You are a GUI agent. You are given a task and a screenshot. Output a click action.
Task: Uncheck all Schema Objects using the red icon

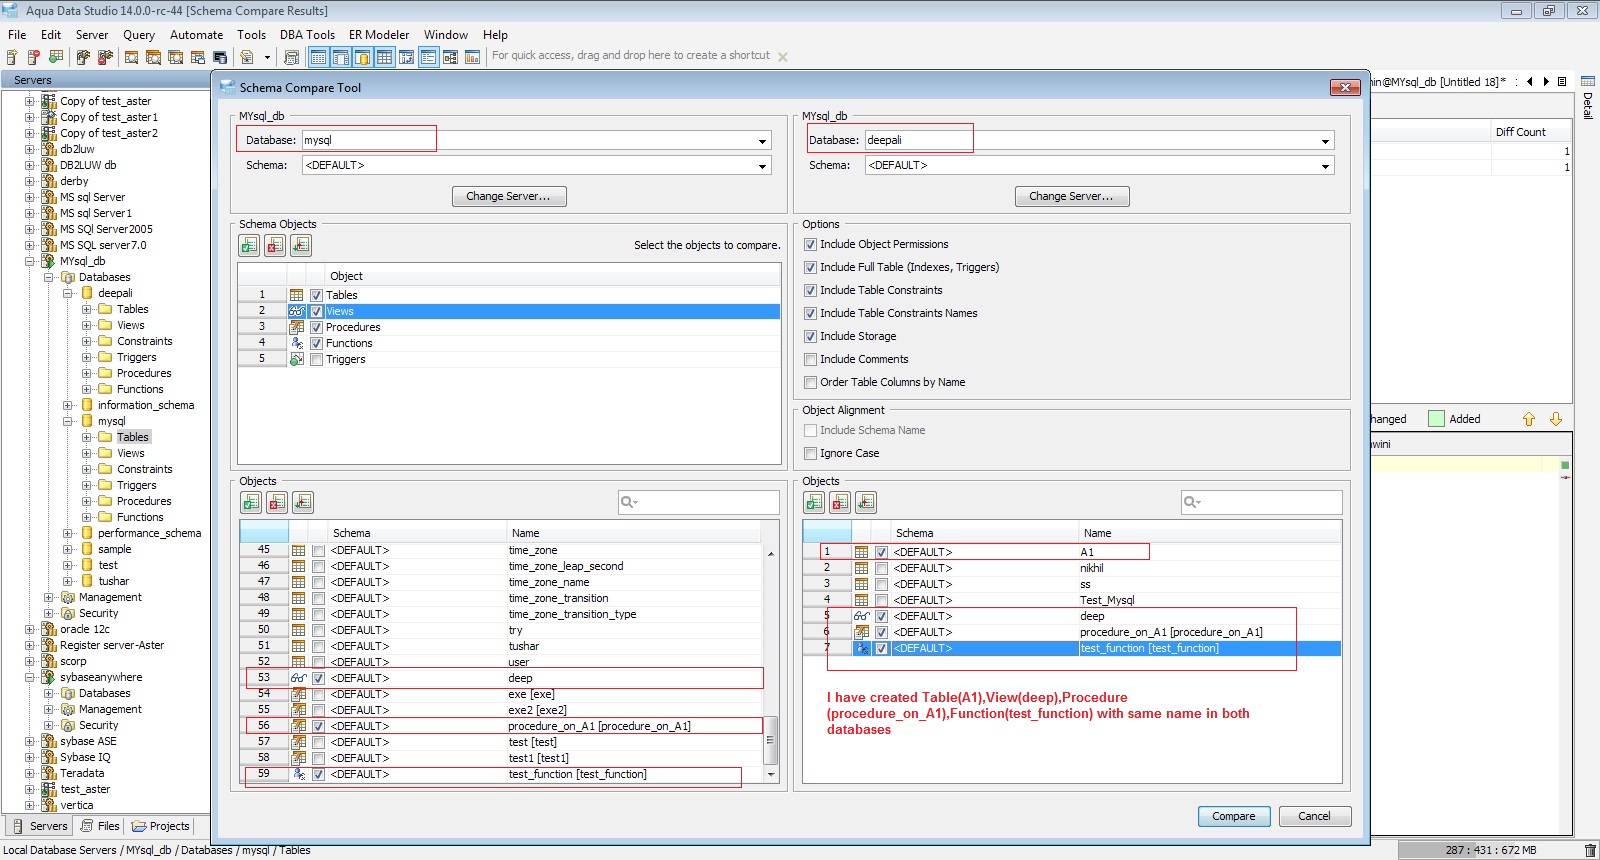point(275,245)
